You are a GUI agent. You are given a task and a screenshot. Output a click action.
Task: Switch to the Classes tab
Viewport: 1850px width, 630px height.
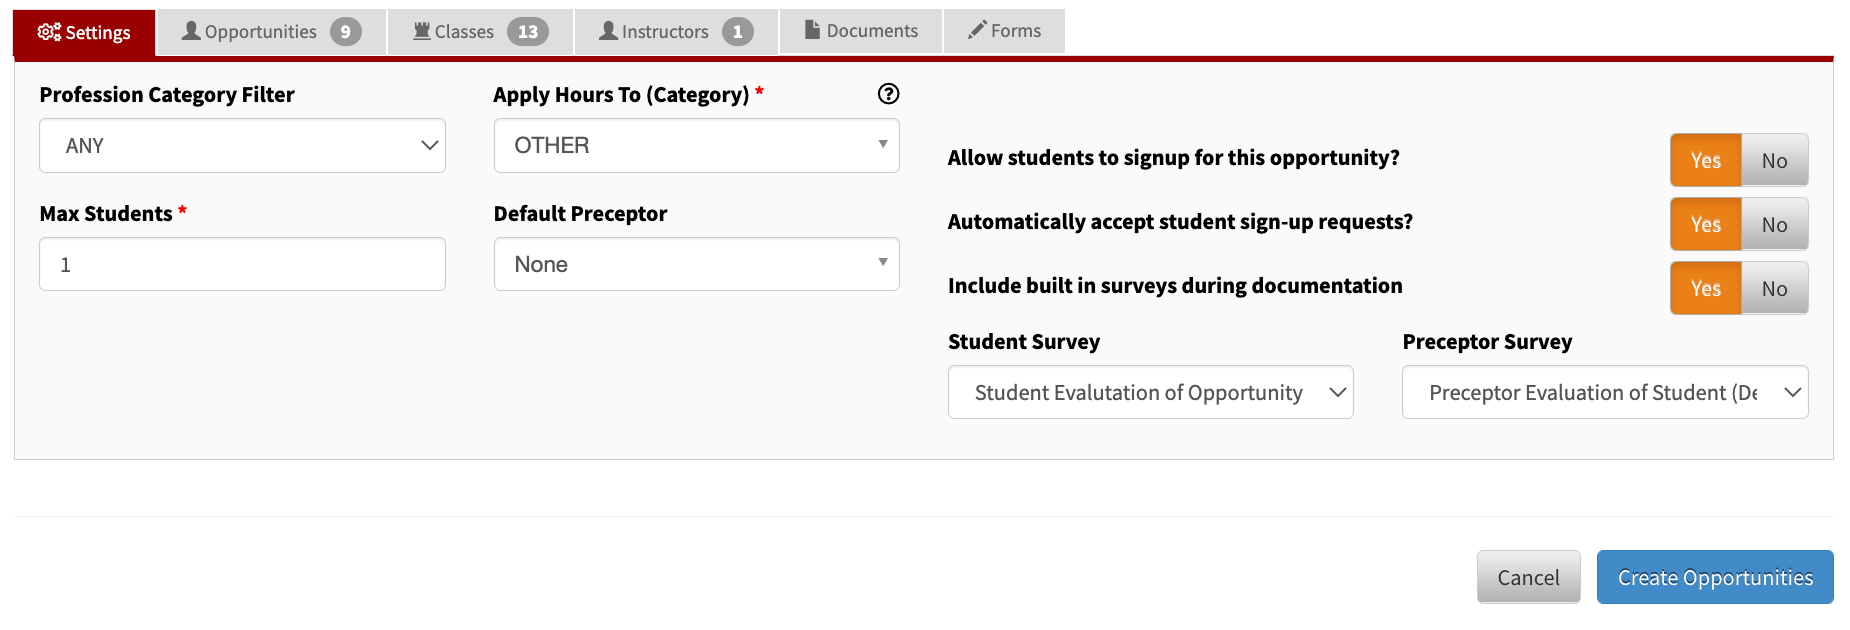(481, 32)
